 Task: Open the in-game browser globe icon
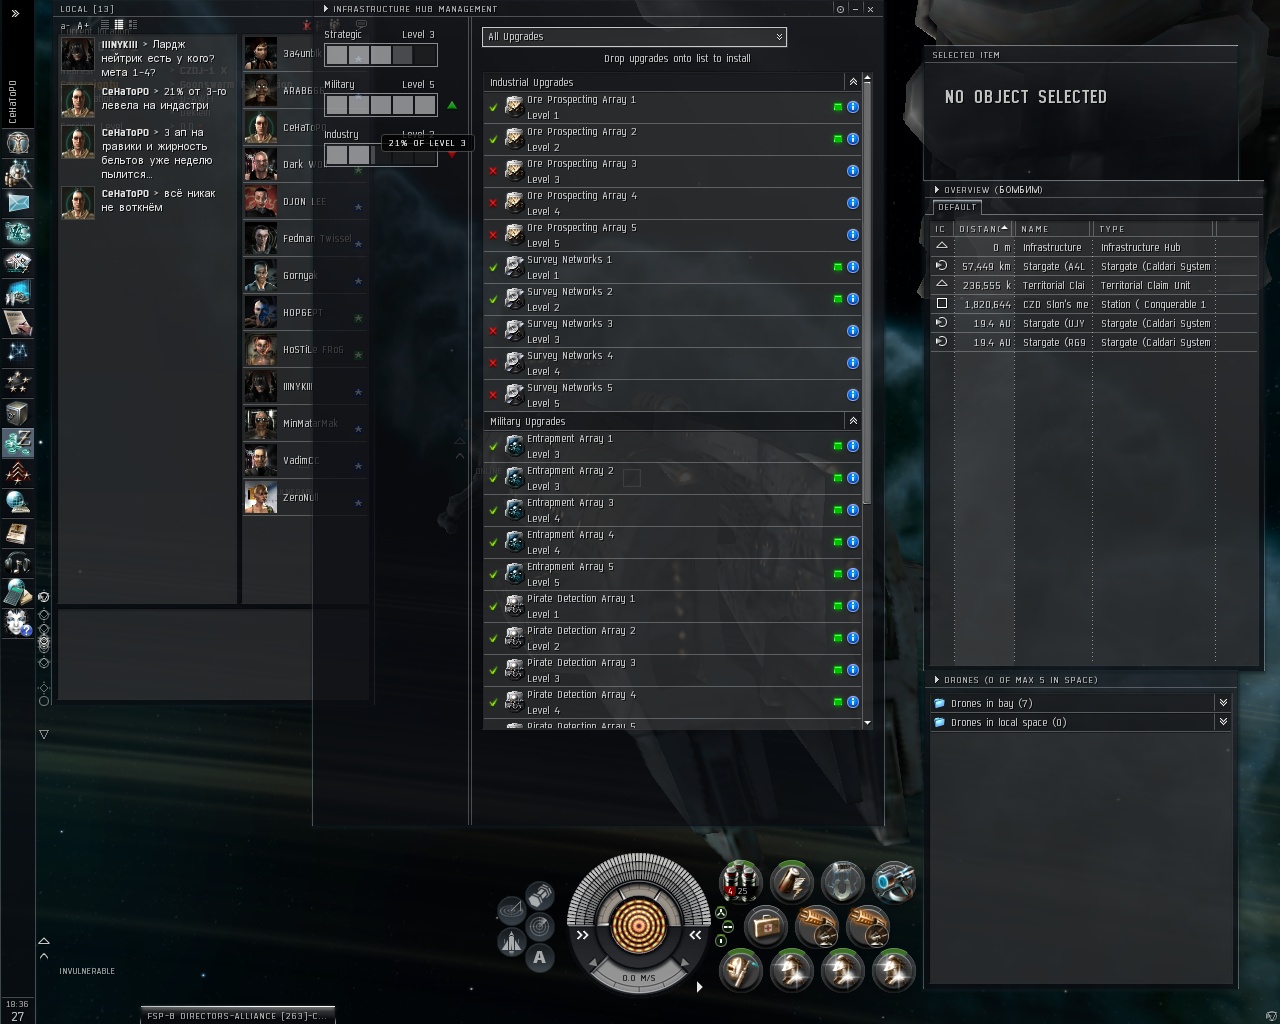point(18,502)
